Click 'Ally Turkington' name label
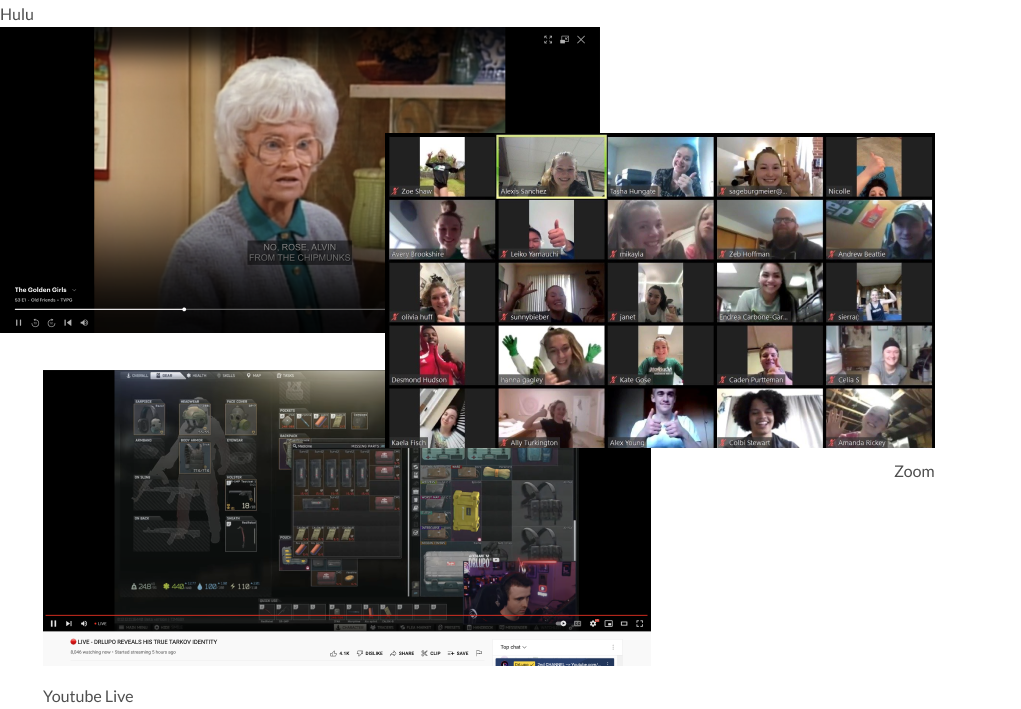Viewport: 1021px width, 709px height. tap(534, 443)
